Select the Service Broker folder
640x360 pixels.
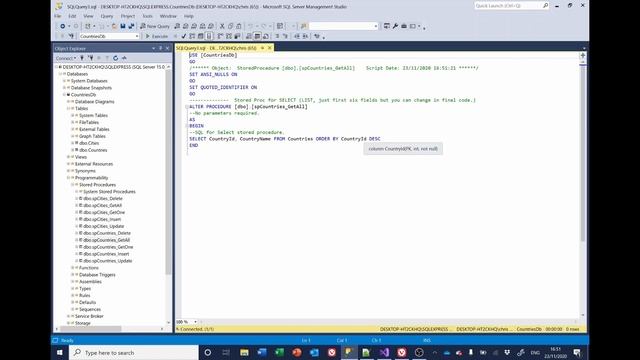89,316
